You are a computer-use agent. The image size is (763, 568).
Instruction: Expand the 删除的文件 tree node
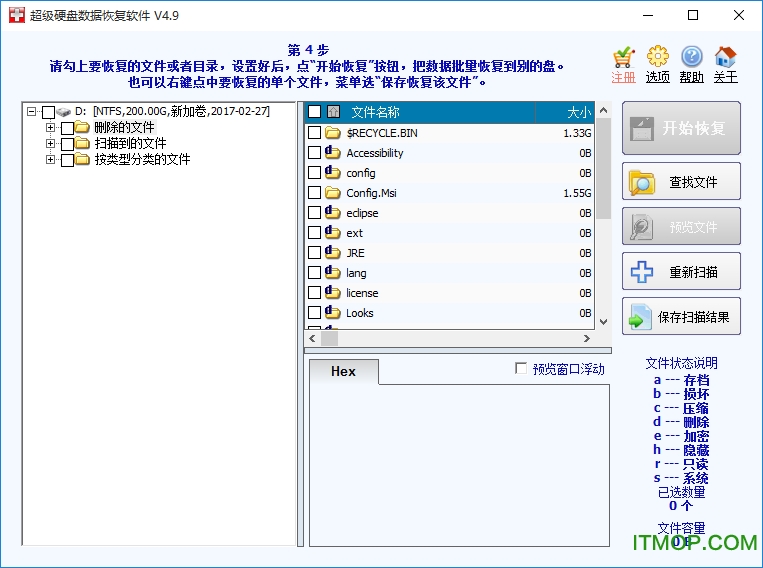(x=51, y=128)
